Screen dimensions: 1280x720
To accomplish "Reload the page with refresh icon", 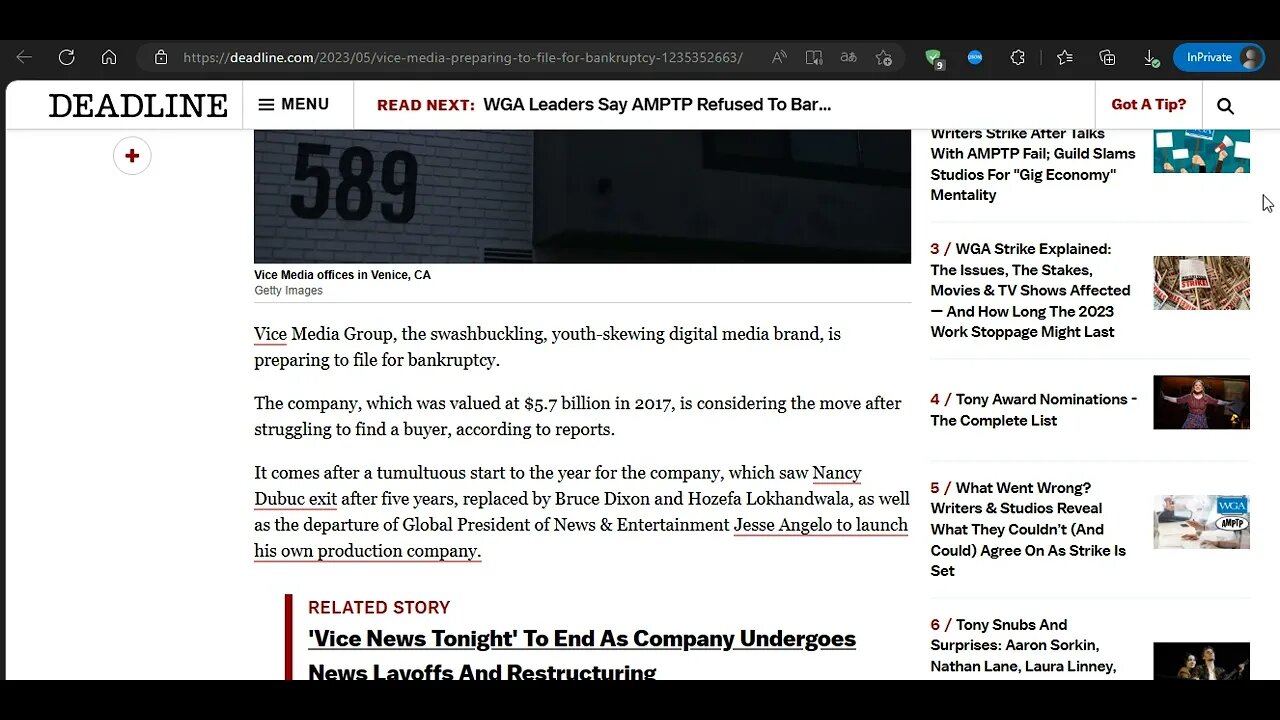I will [66, 57].
